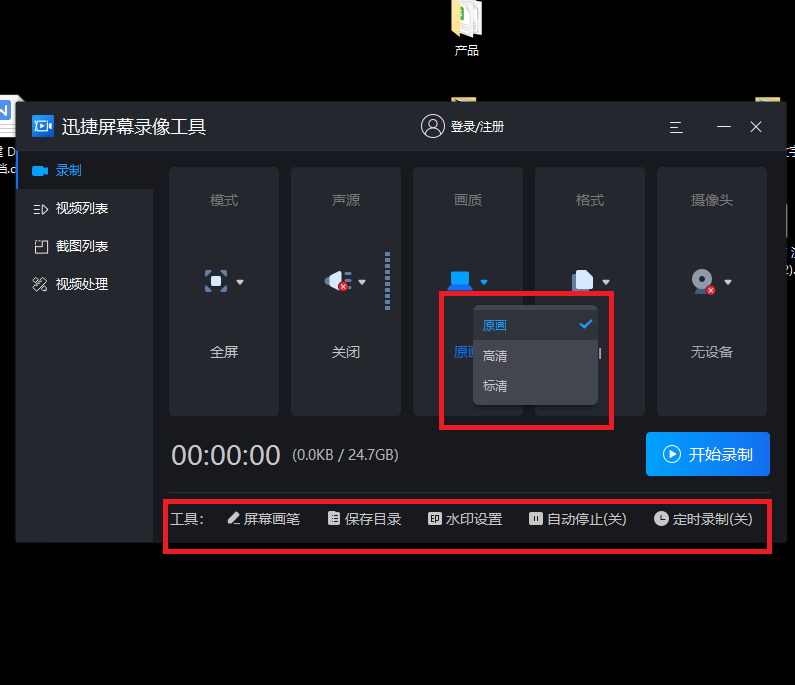This screenshot has height=685, width=795.
Task: Open the 视频处理 sidebar tab
Action: pos(85,284)
